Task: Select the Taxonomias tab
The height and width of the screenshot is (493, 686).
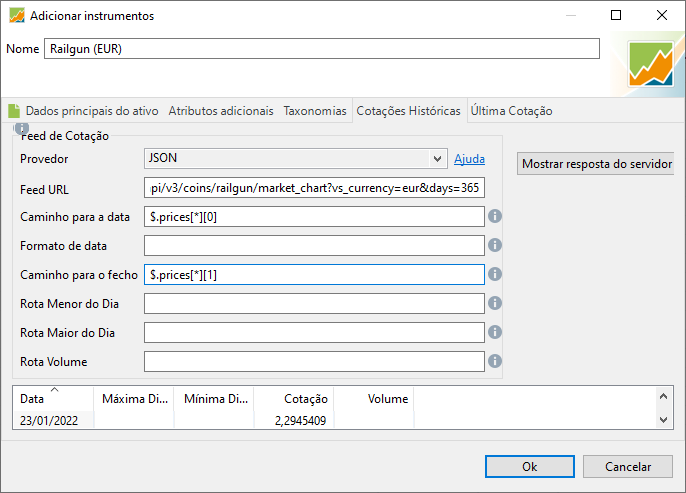Action: pyautogui.click(x=315, y=111)
